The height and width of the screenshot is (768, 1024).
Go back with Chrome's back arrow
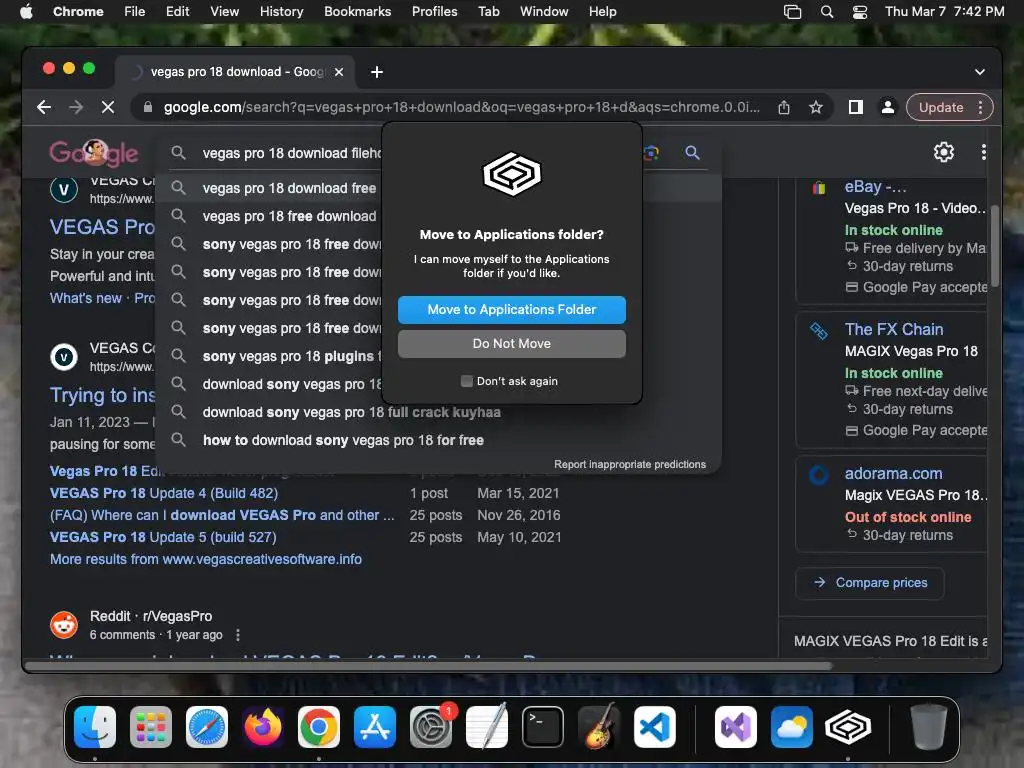pos(44,107)
